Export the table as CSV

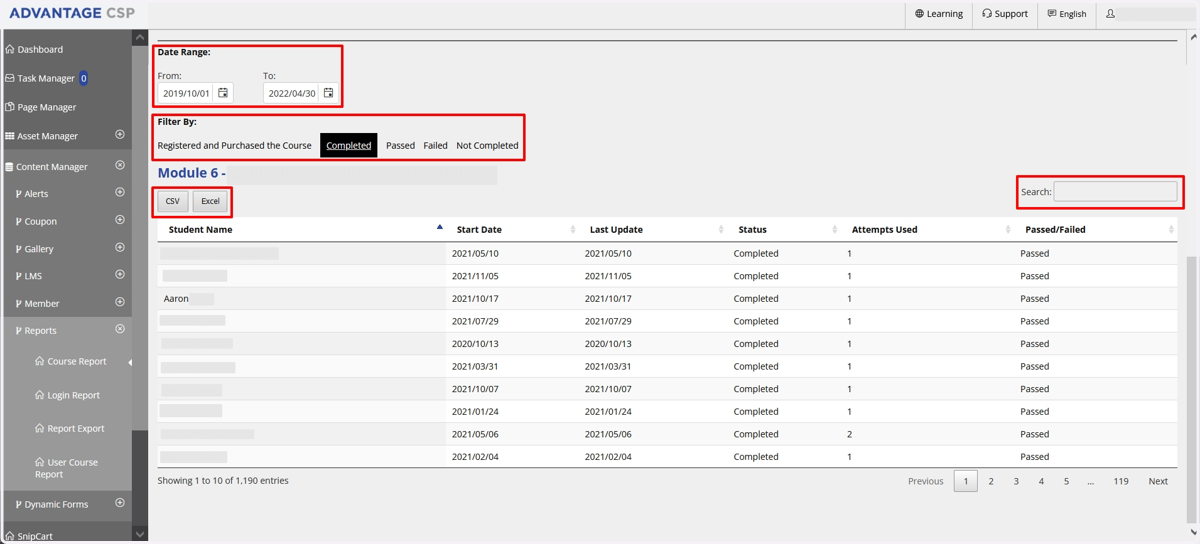coord(172,201)
